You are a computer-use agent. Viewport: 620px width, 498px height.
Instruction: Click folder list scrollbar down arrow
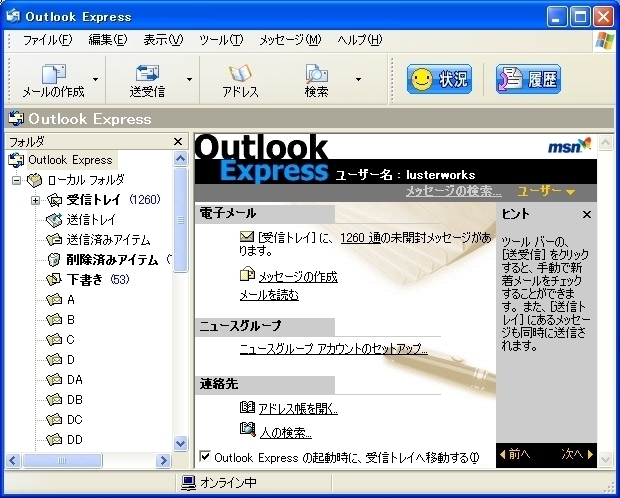pos(180,443)
